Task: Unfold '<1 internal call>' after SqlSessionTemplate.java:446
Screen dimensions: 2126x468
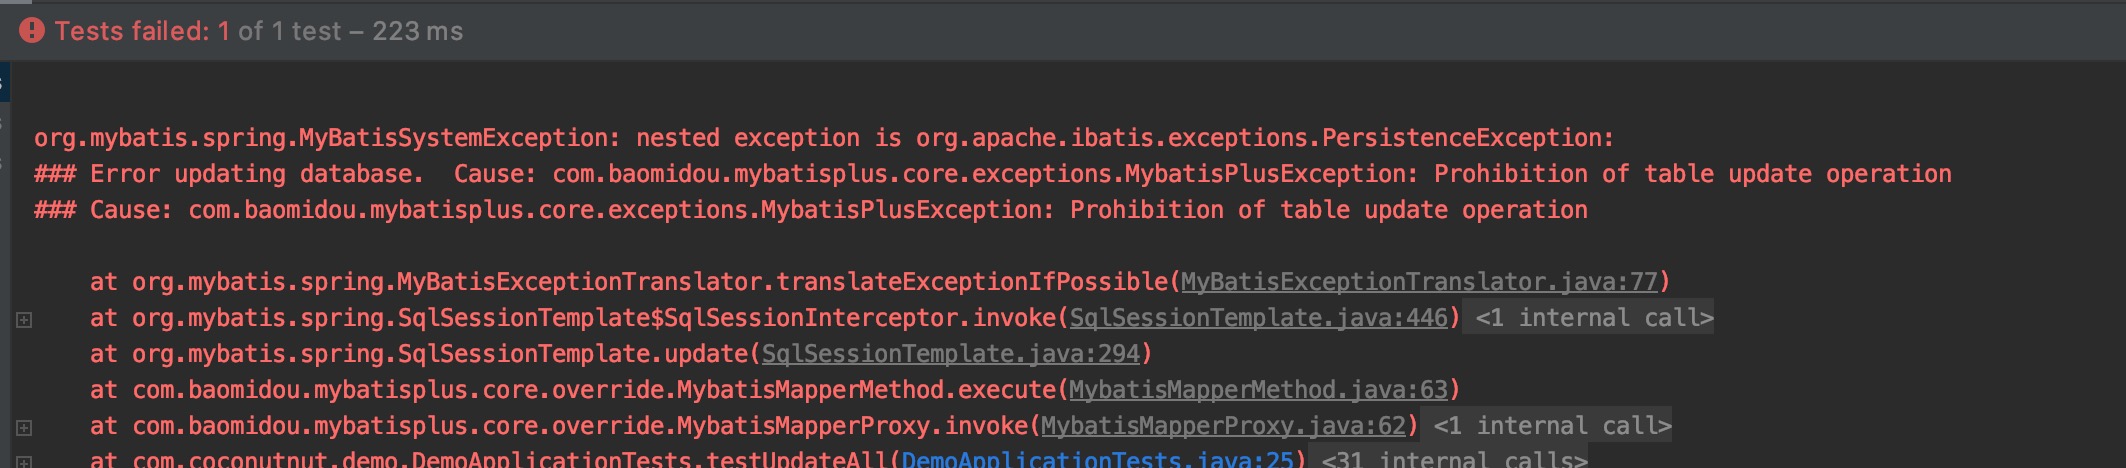Action: coord(1593,318)
